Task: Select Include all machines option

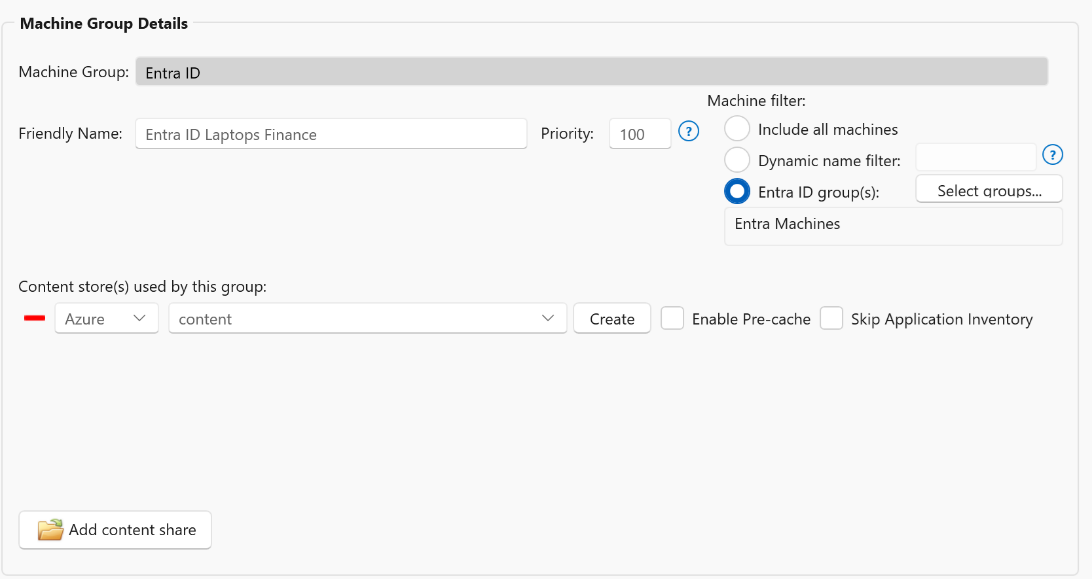Action: 737,129
